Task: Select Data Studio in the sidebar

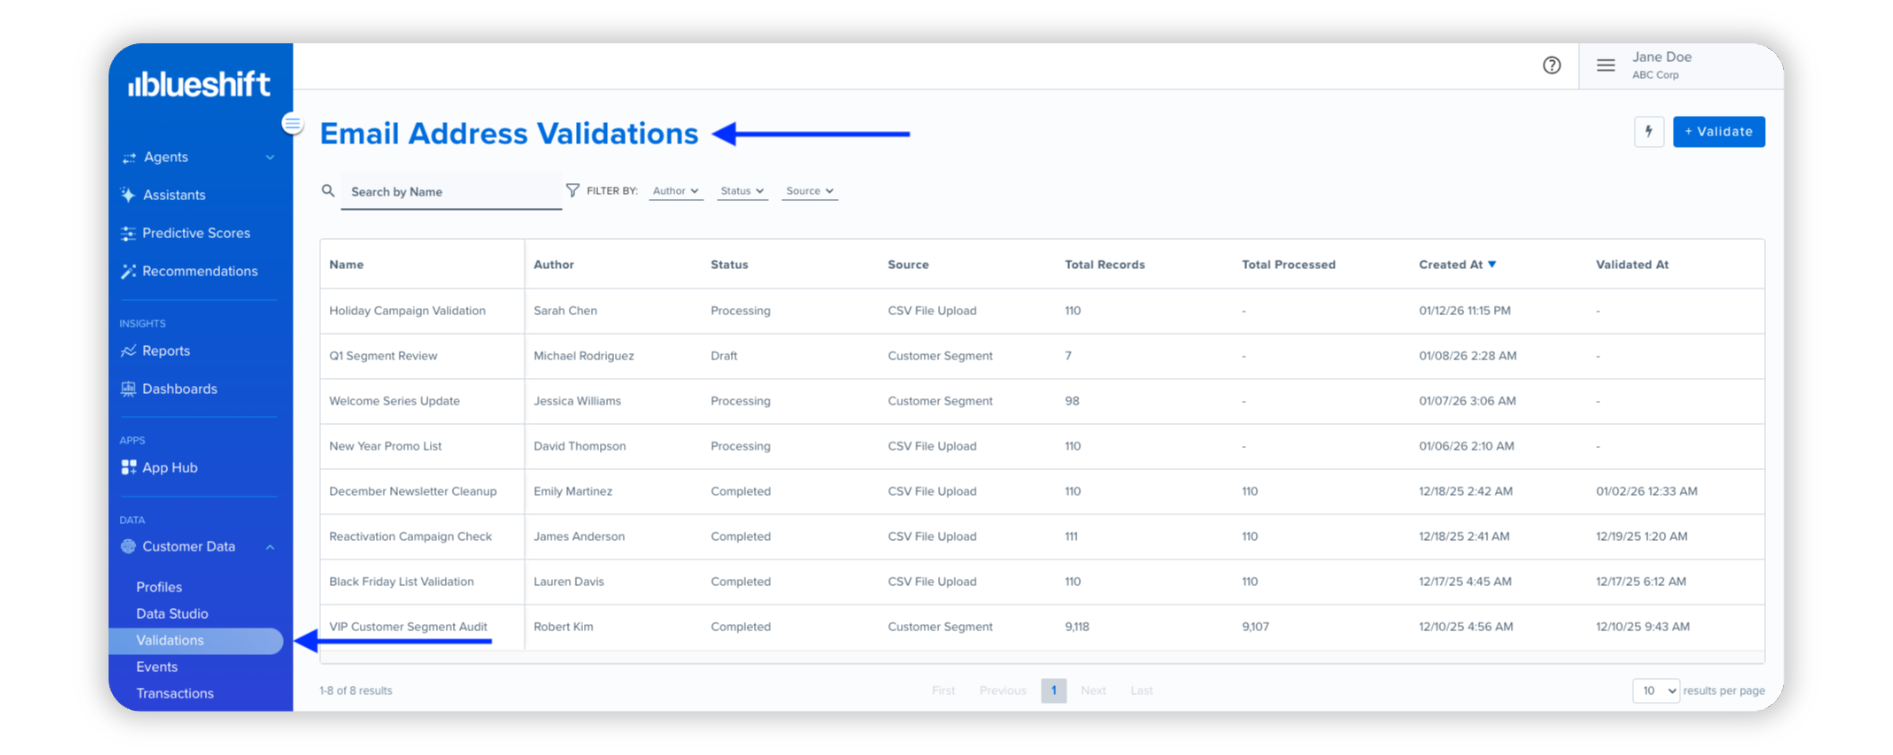Action: coord(172,614)
